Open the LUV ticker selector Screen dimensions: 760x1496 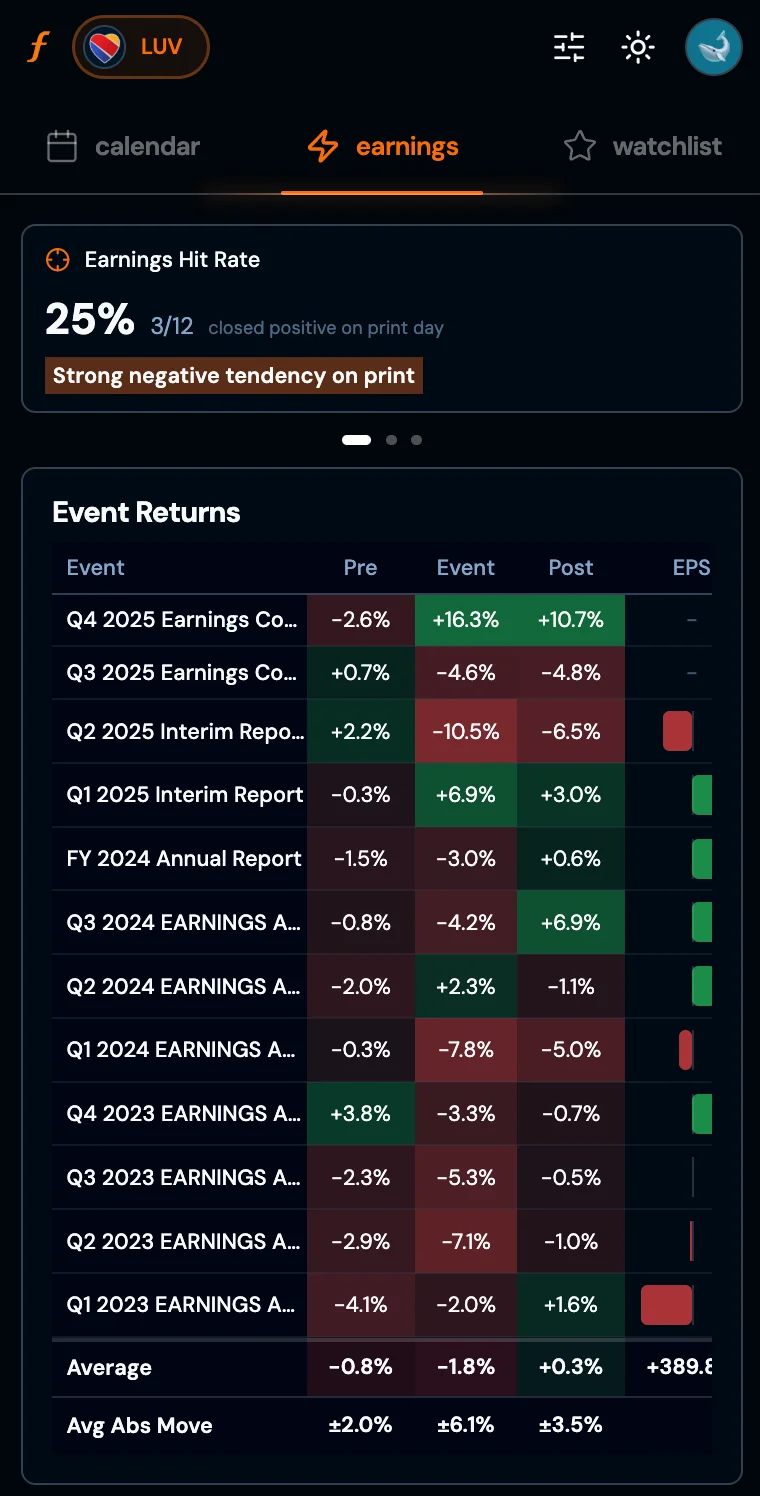point(141,46)
